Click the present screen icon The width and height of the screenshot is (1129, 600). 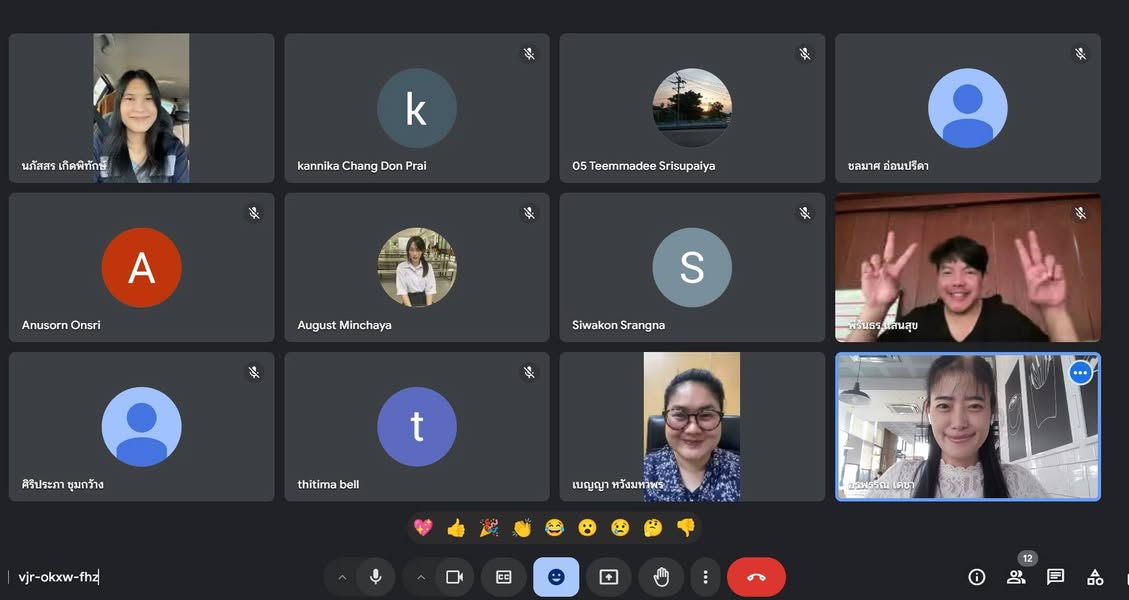(x=608, y=577)
